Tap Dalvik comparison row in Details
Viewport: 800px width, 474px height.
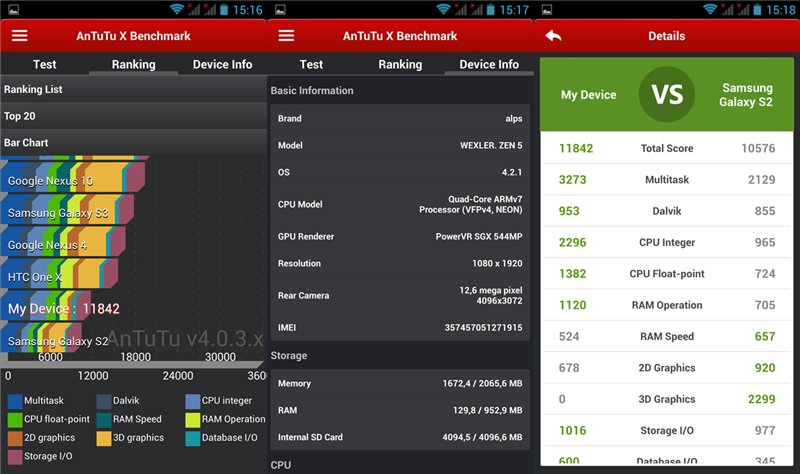pyautogui.click(x=667, y=211)
